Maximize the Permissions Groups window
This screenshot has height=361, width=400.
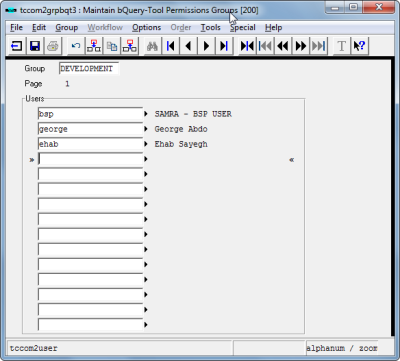[353, 7]
